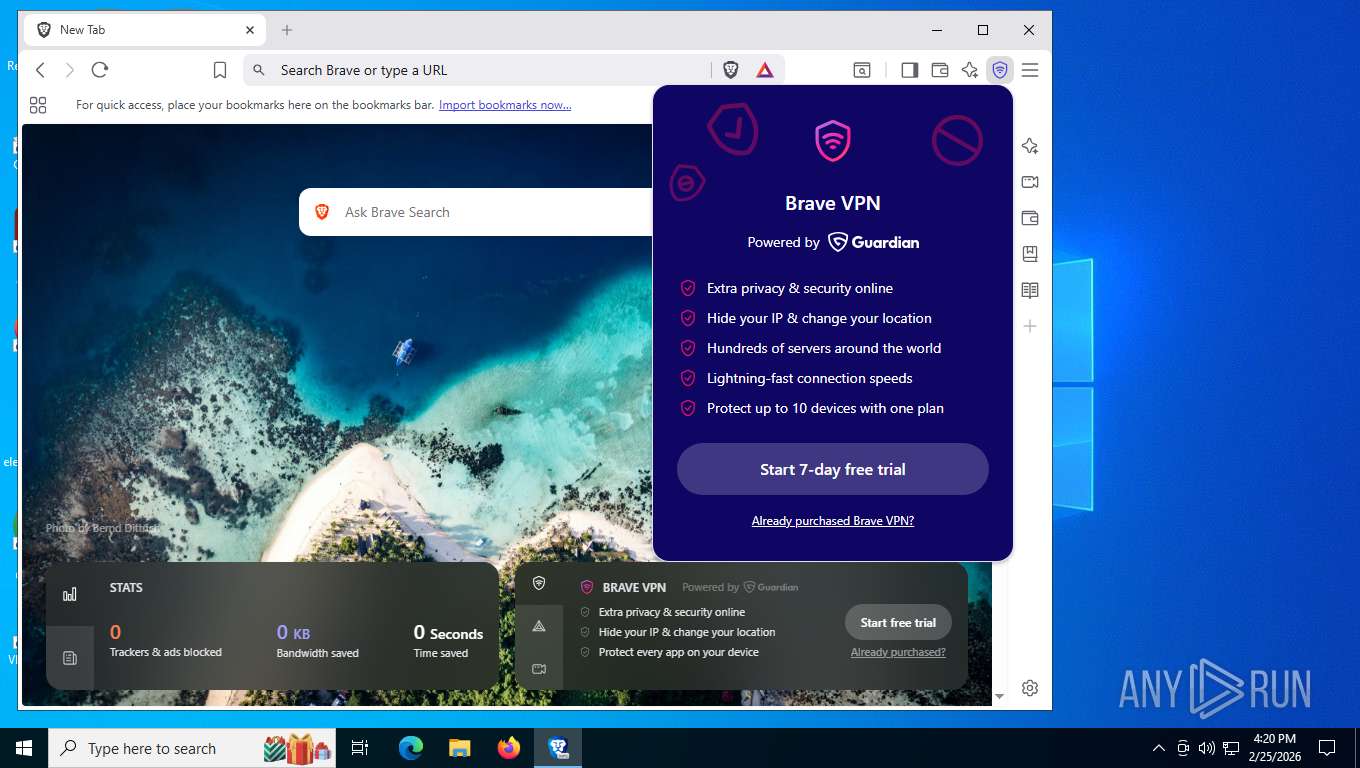Image resolution: width=1360 pixels, height=768 pixels.
Task: Open a new tab with plus button
Action: (x=287, y=30)
